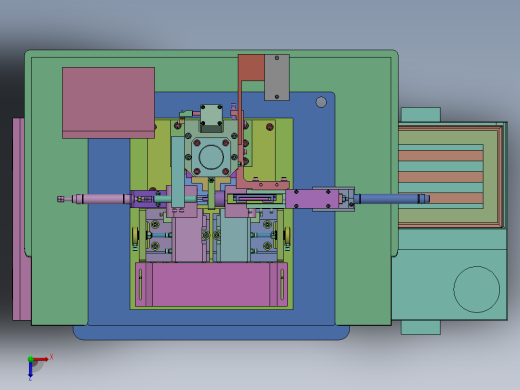Click the red X axis arrow of triad
Image resolution: width=520 pixels, height=390 pixels.
41,359
